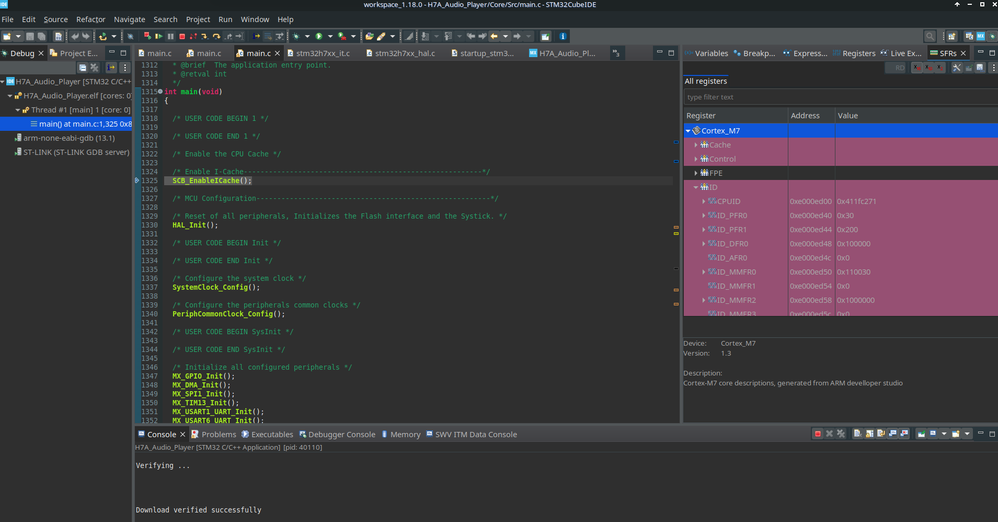Image resolution: width=998 pixels, height=522 pixels.
Task: Open the Breakpoints view tab
Action: (755, 53)
